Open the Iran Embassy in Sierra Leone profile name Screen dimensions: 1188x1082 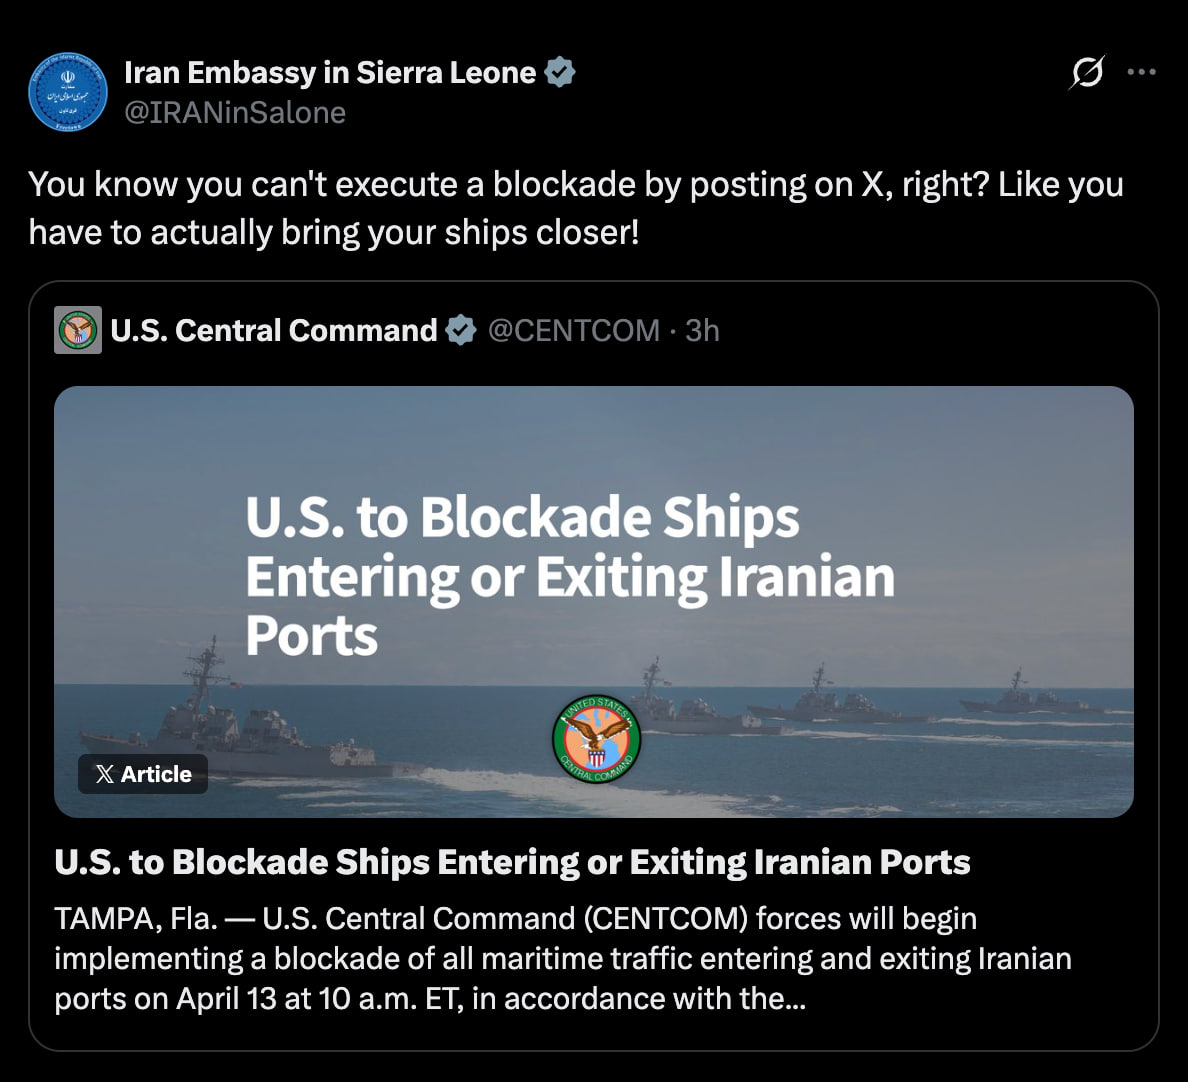pyautogui.click(x=330, y=72)
